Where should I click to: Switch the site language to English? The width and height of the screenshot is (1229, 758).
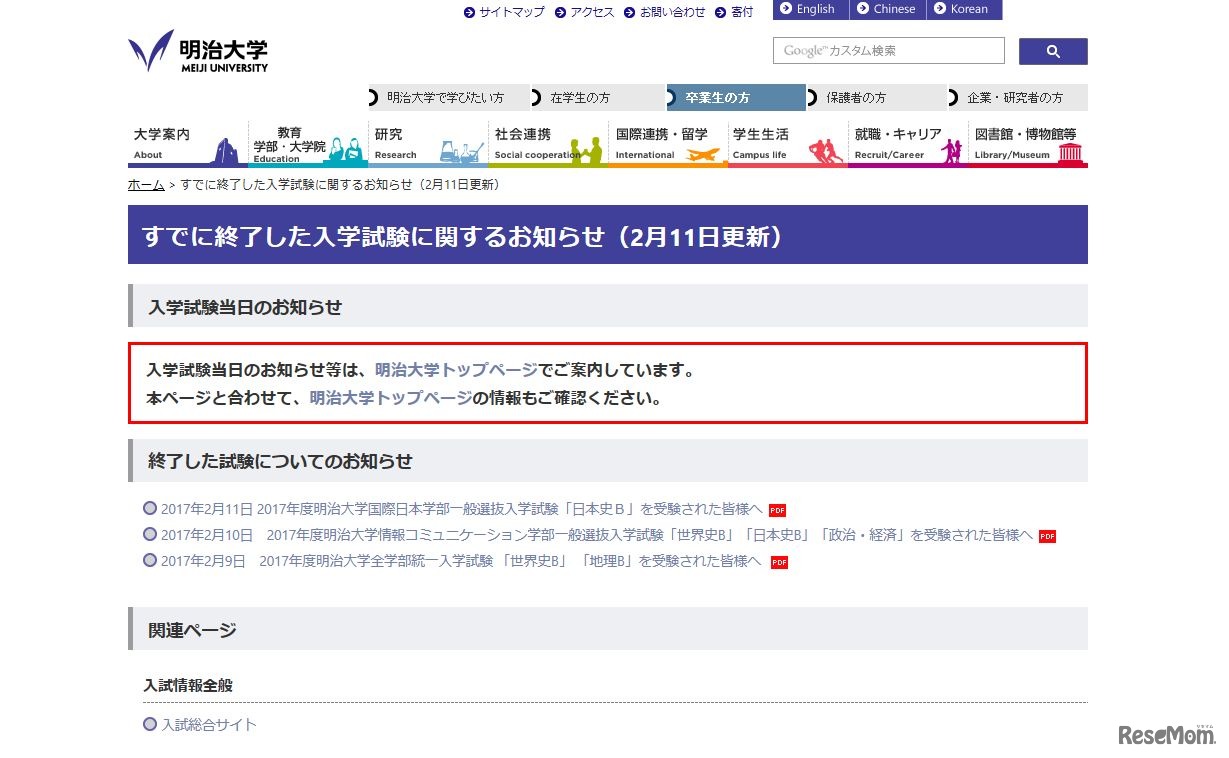(x=810, y=9)
